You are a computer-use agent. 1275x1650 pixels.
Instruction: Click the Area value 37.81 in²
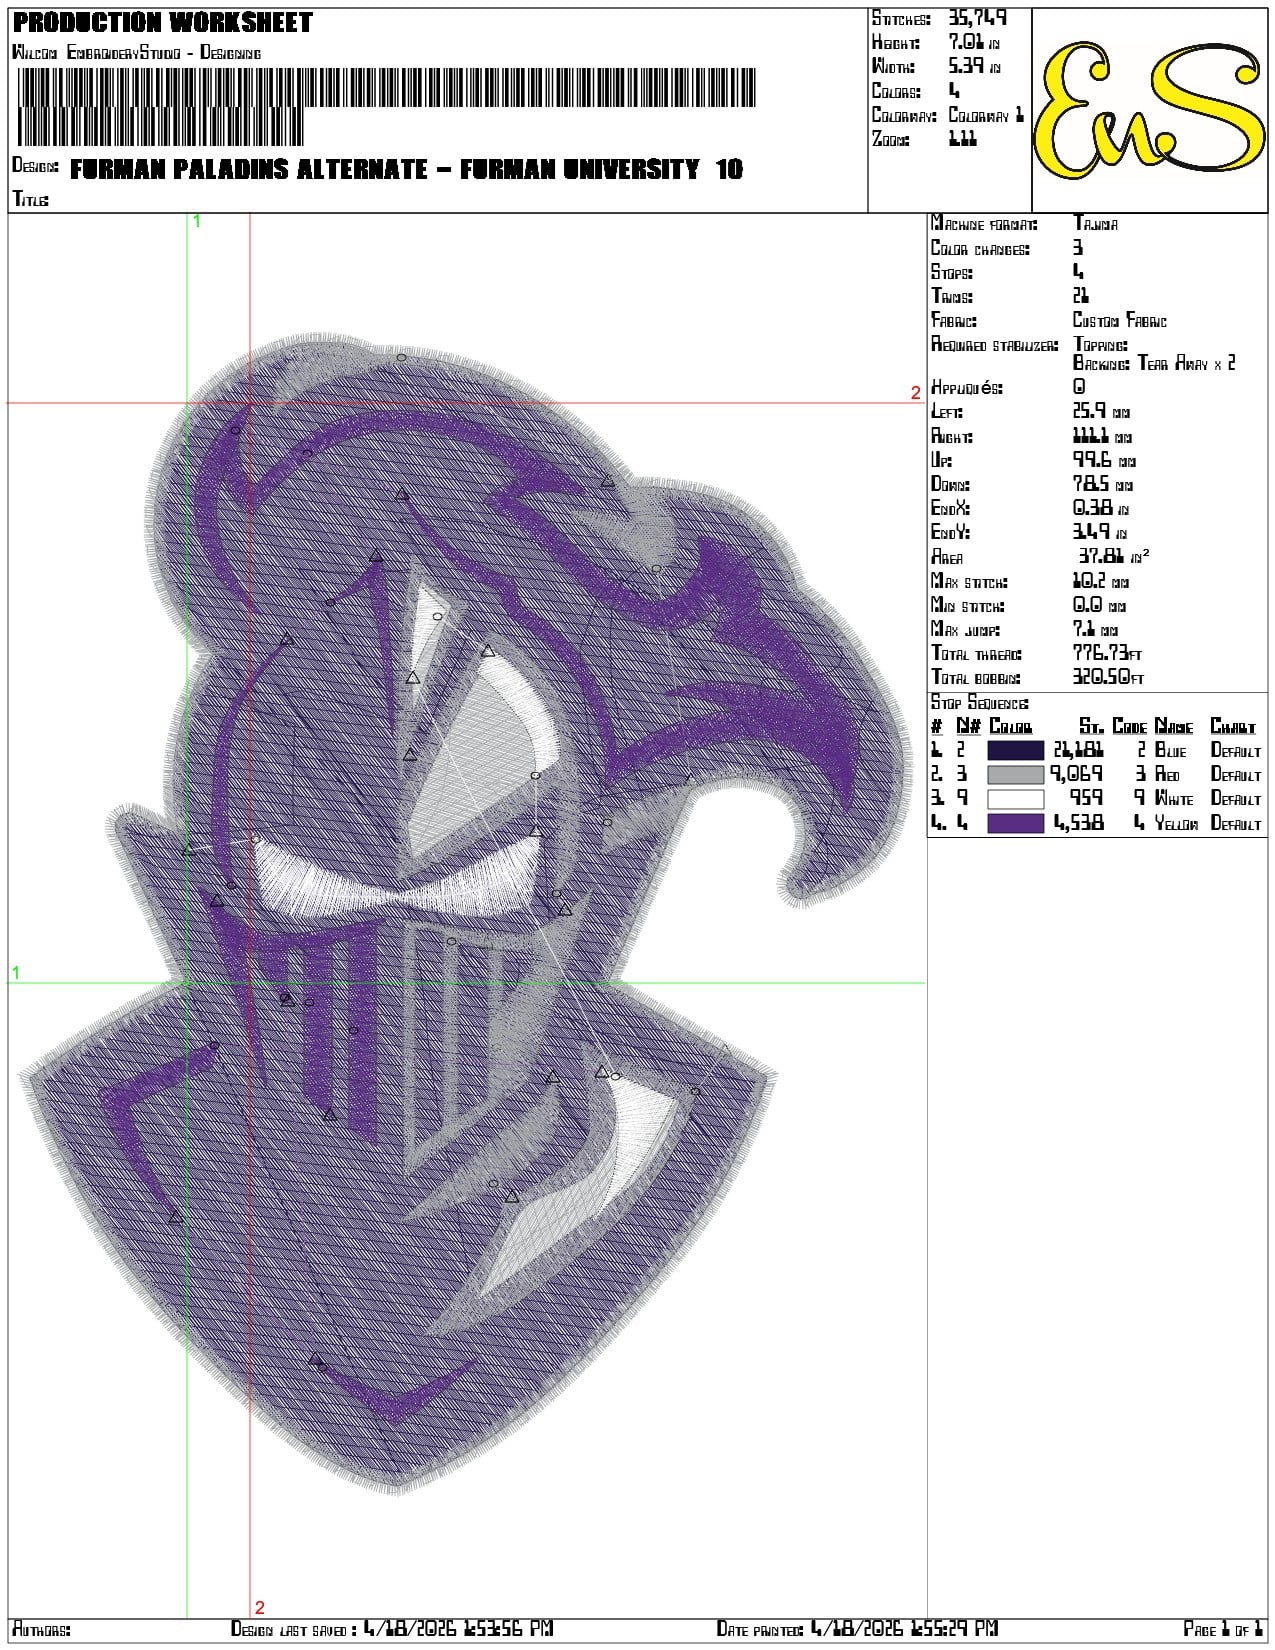1114,556
